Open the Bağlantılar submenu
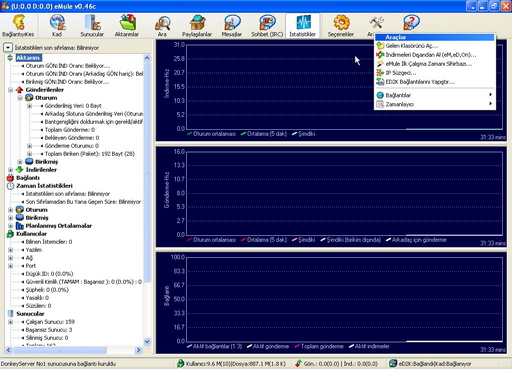 (435, 95)
